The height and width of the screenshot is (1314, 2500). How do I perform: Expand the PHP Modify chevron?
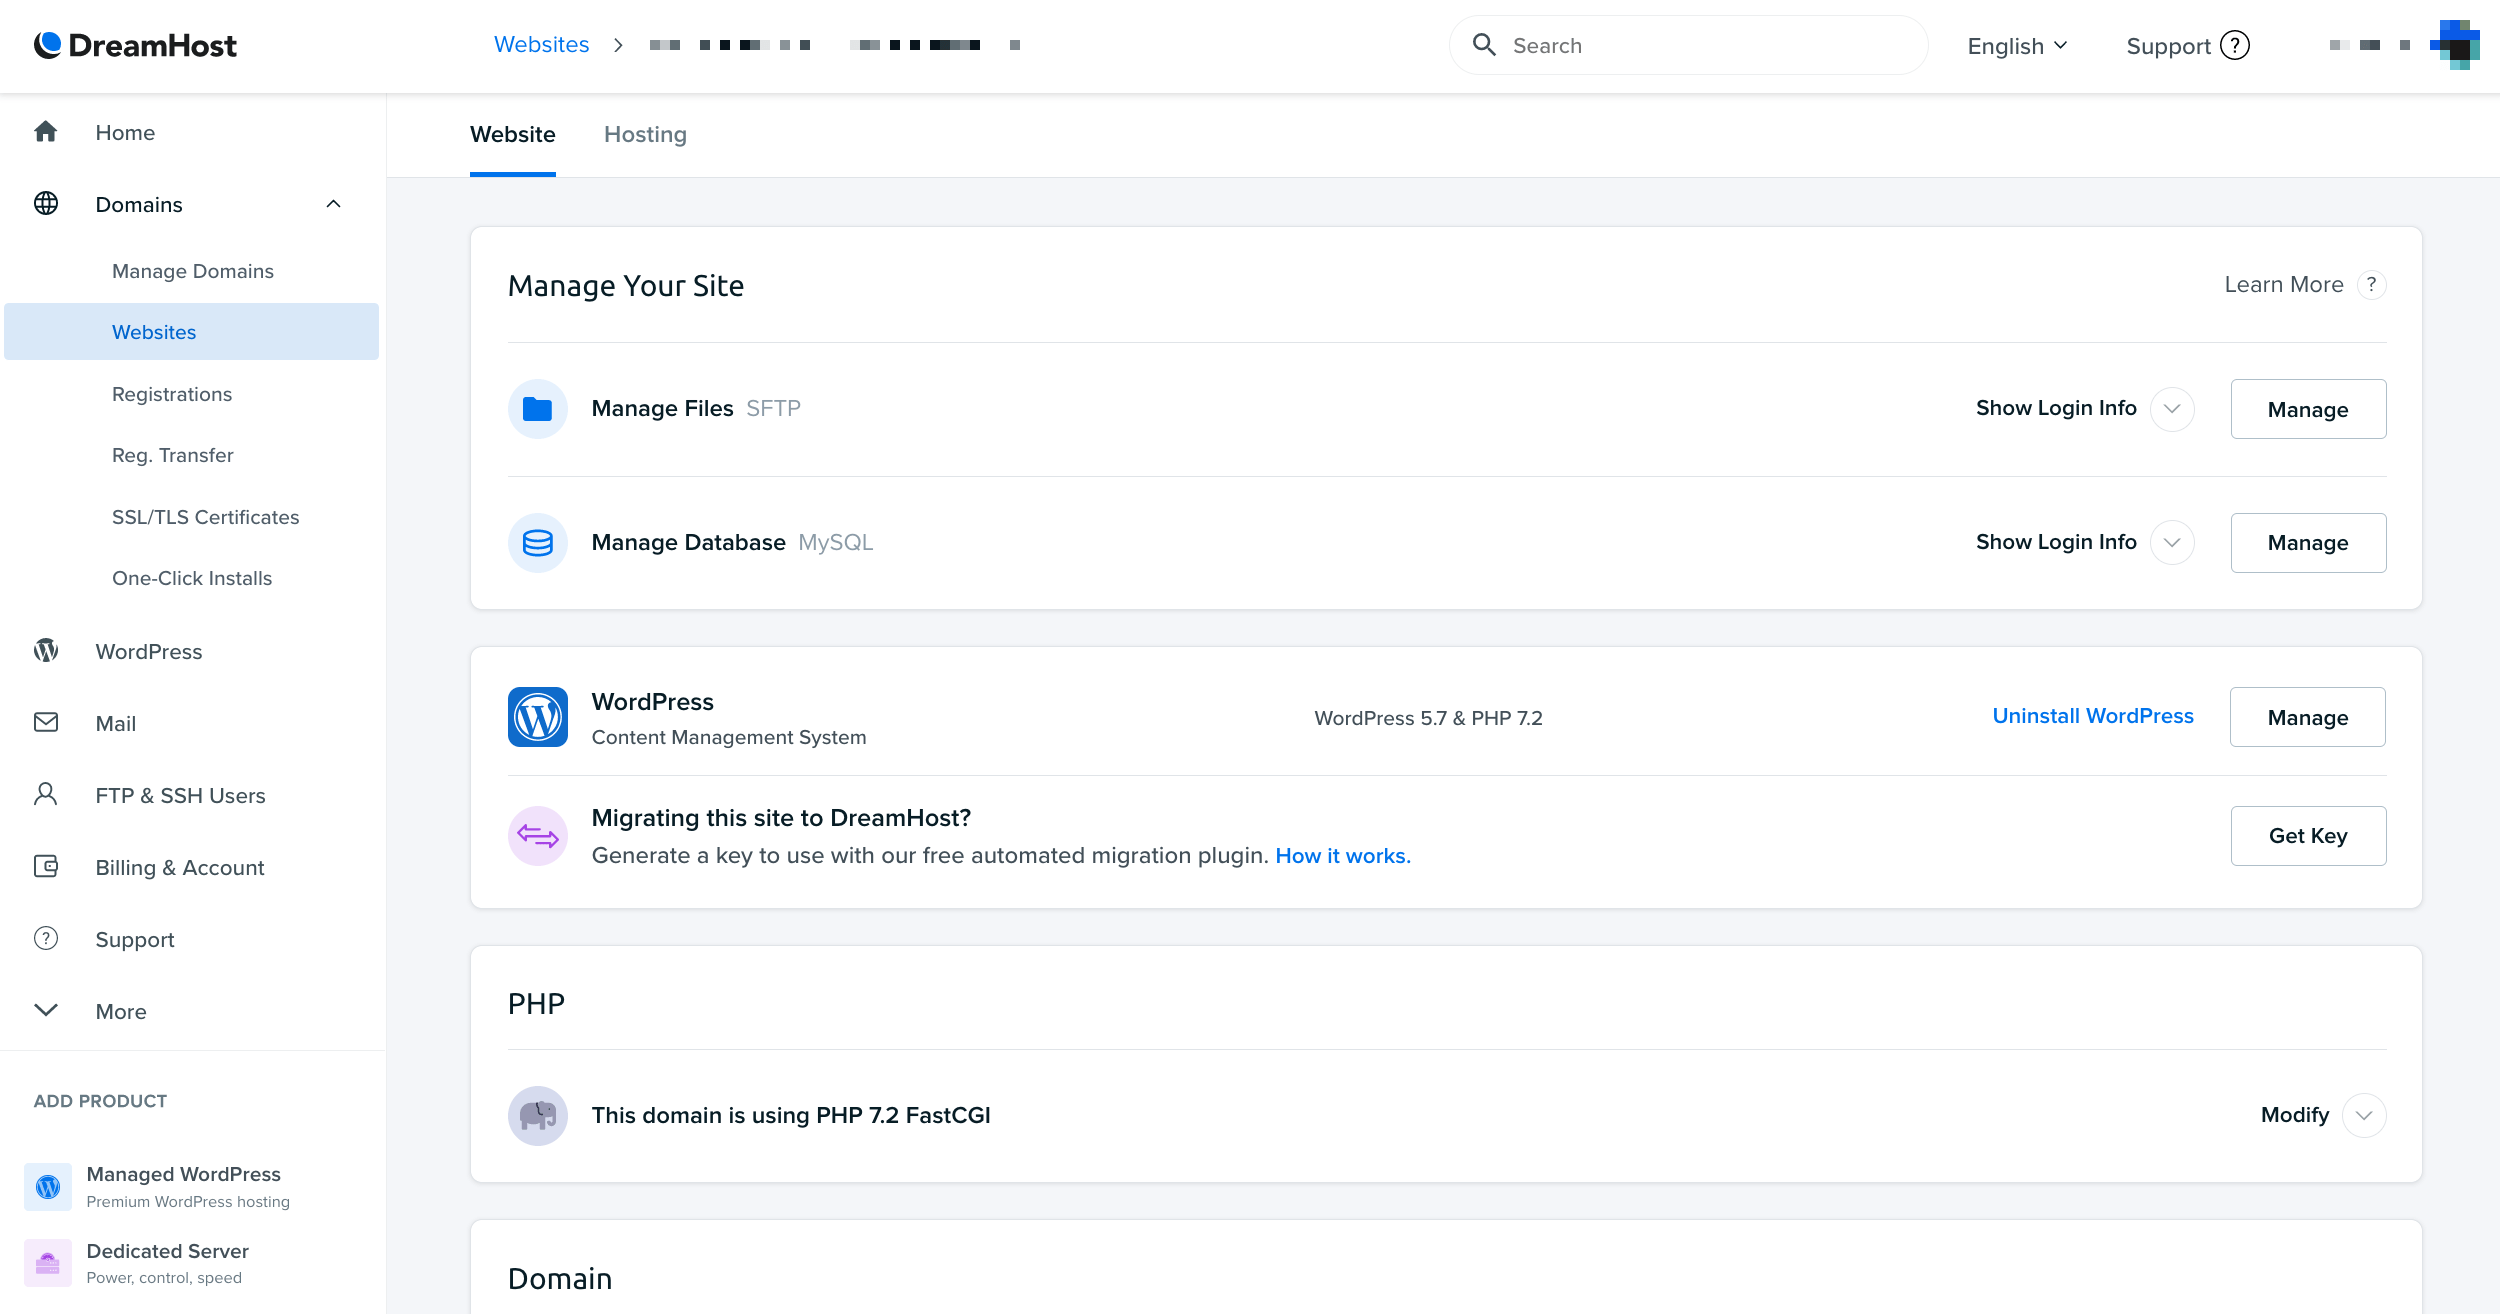[2364, 1116]
